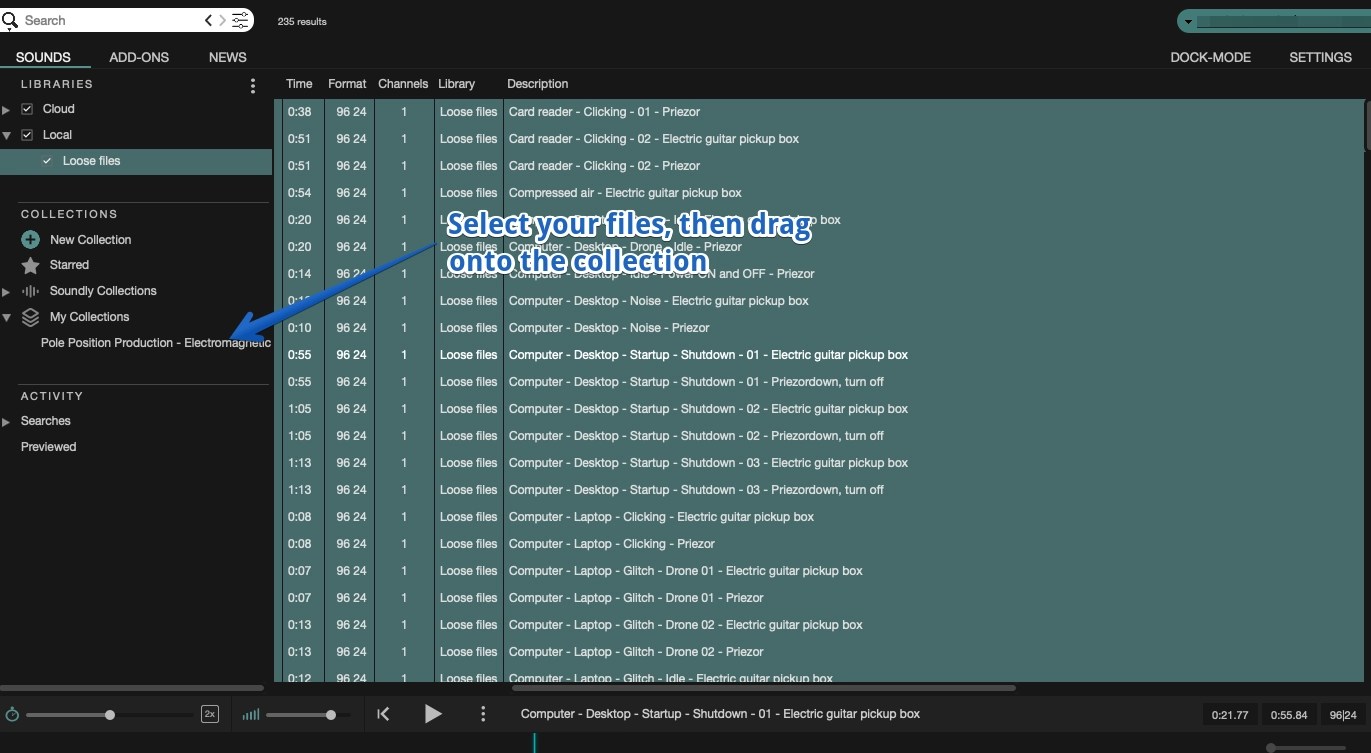Viewport: 1371px width, 753px height.
Task: Open the NEWS tab
Action: pos(227,57)
